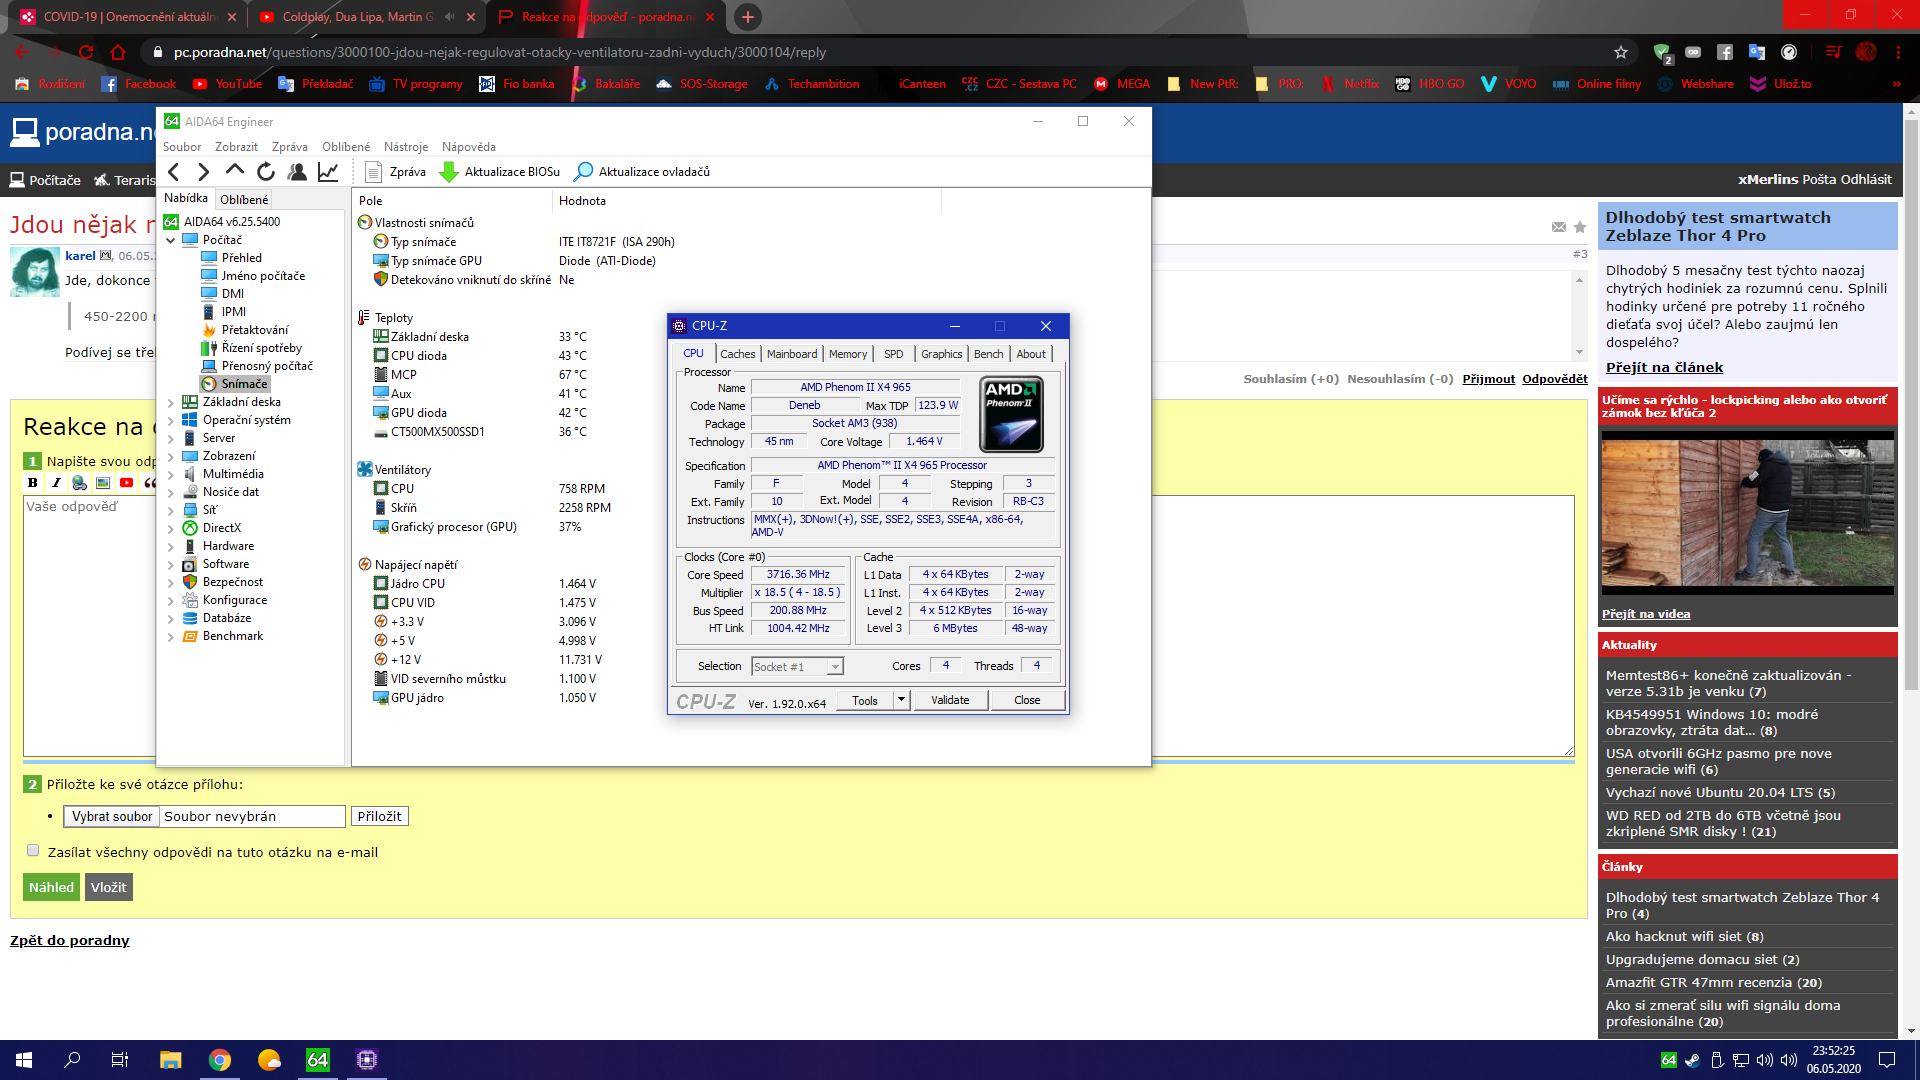The width and height of the screenshot is (1920, 1080).
Task: Click the Zpět do poradny link
Action: click(70, 940)
